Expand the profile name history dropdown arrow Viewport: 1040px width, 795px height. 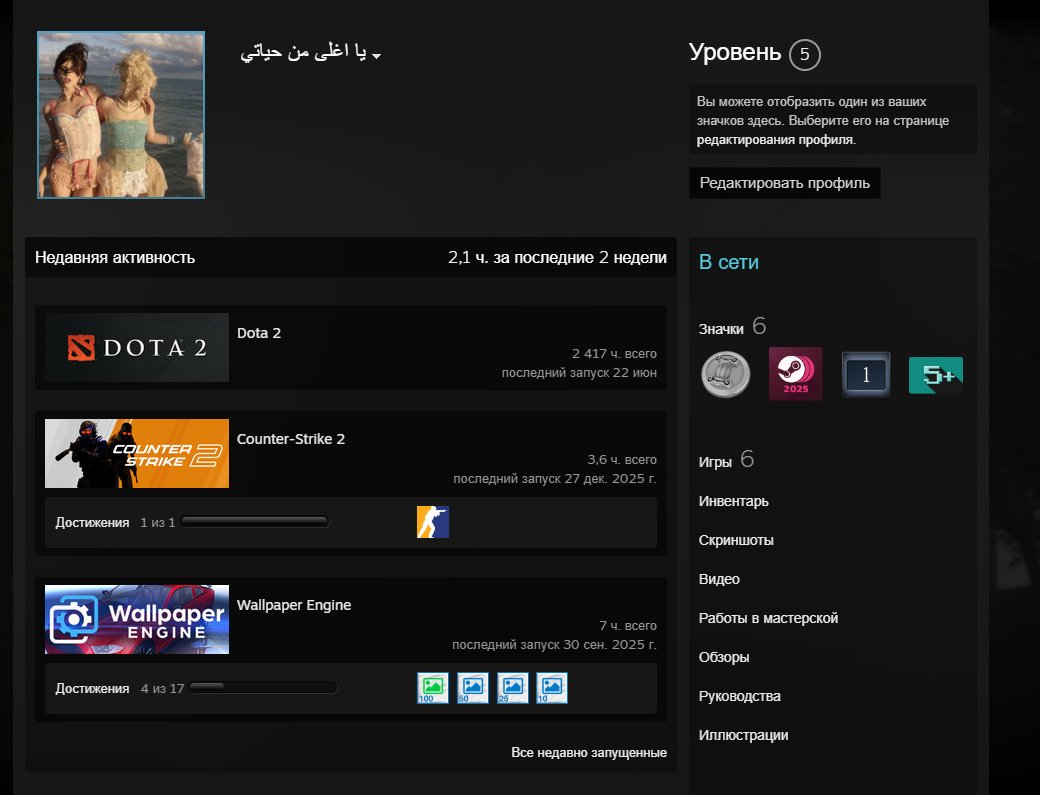377,56
